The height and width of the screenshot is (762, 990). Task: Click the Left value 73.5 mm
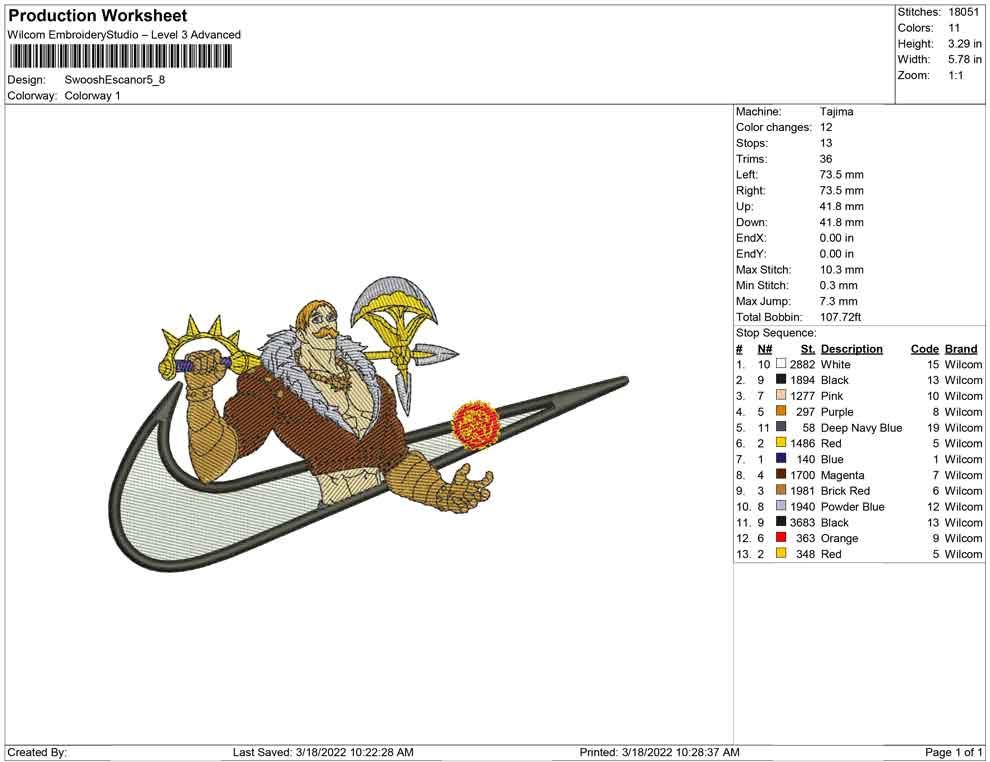point(842,174)
